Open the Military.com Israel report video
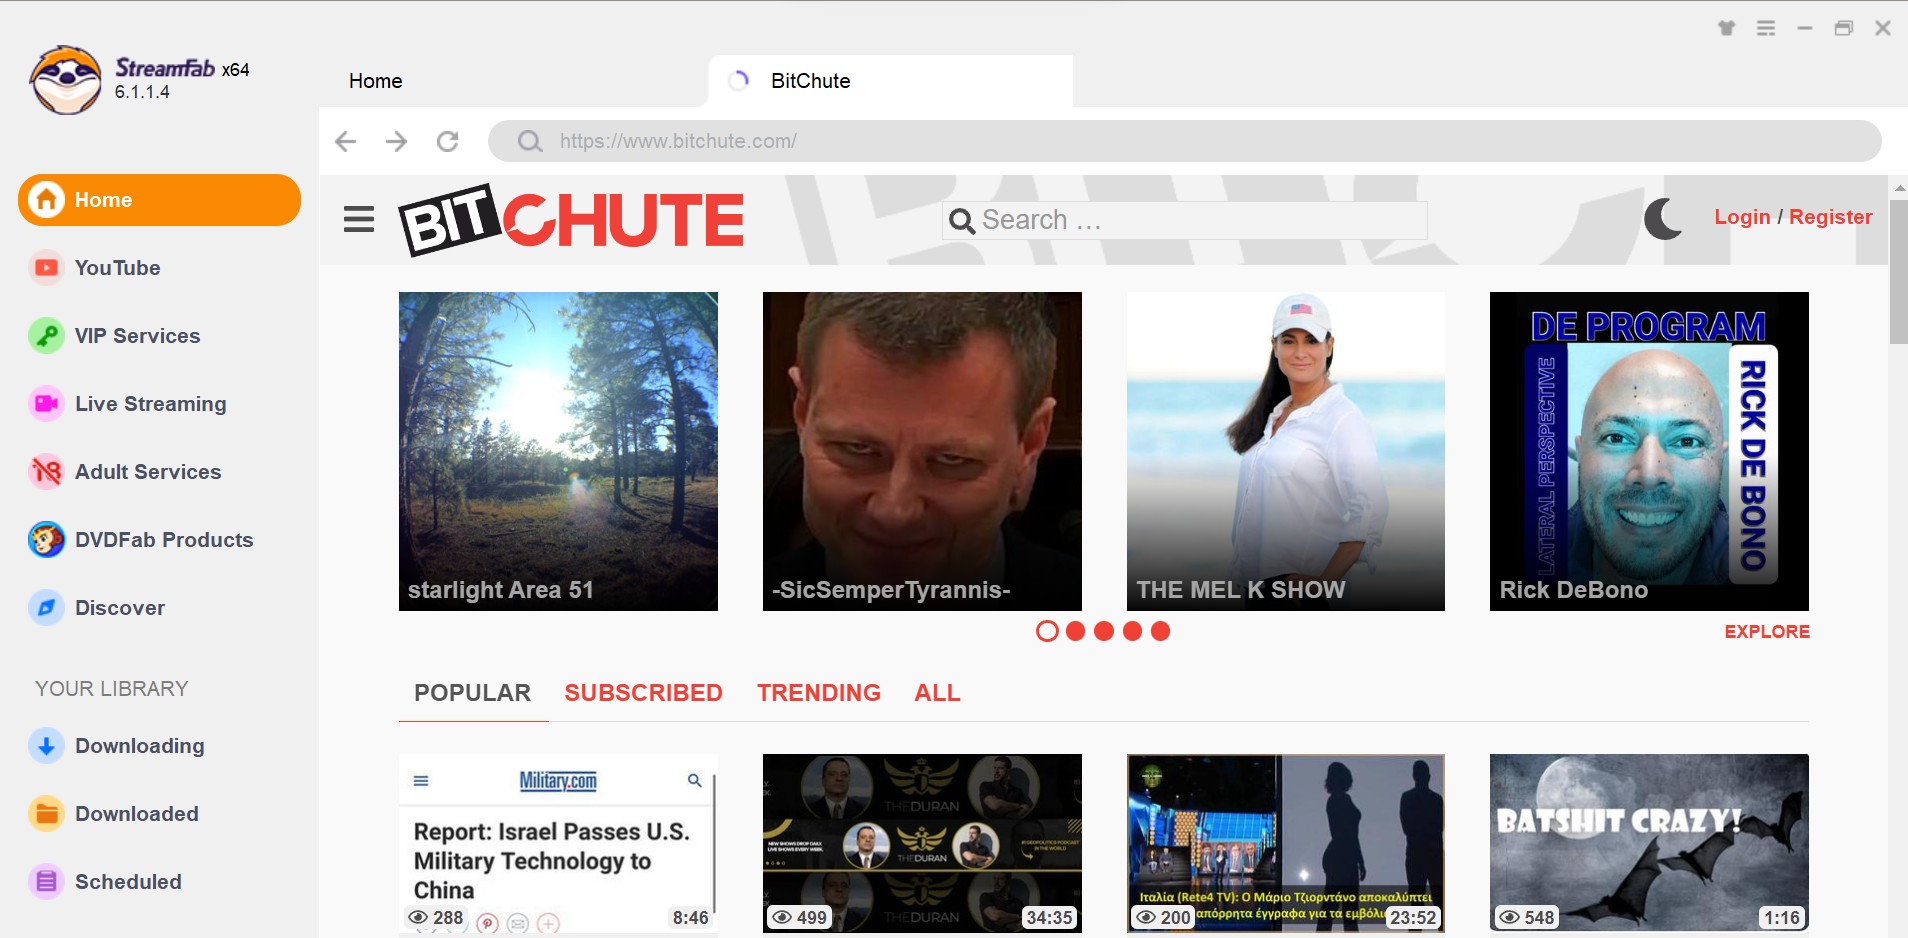This screenshot has height=938, width=1908. (x=558, y=844)
